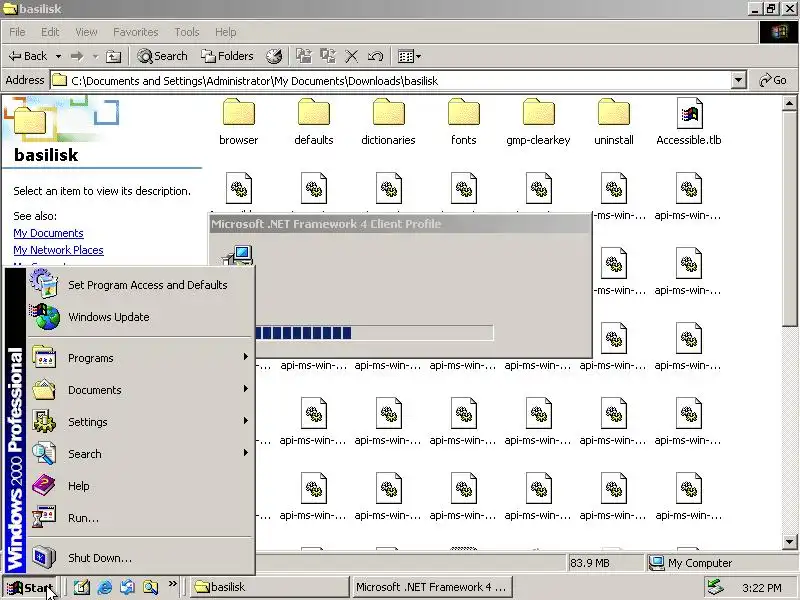Screen dimensions: 800x600
Task: Open the View menu
Action: 86,32
